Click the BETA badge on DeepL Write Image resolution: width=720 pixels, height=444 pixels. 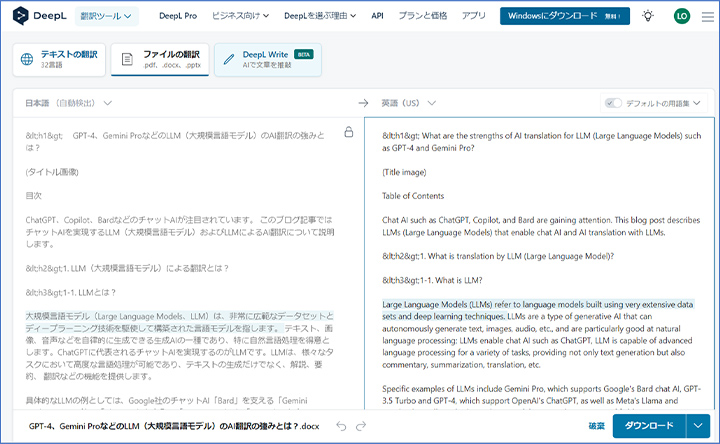304,54
